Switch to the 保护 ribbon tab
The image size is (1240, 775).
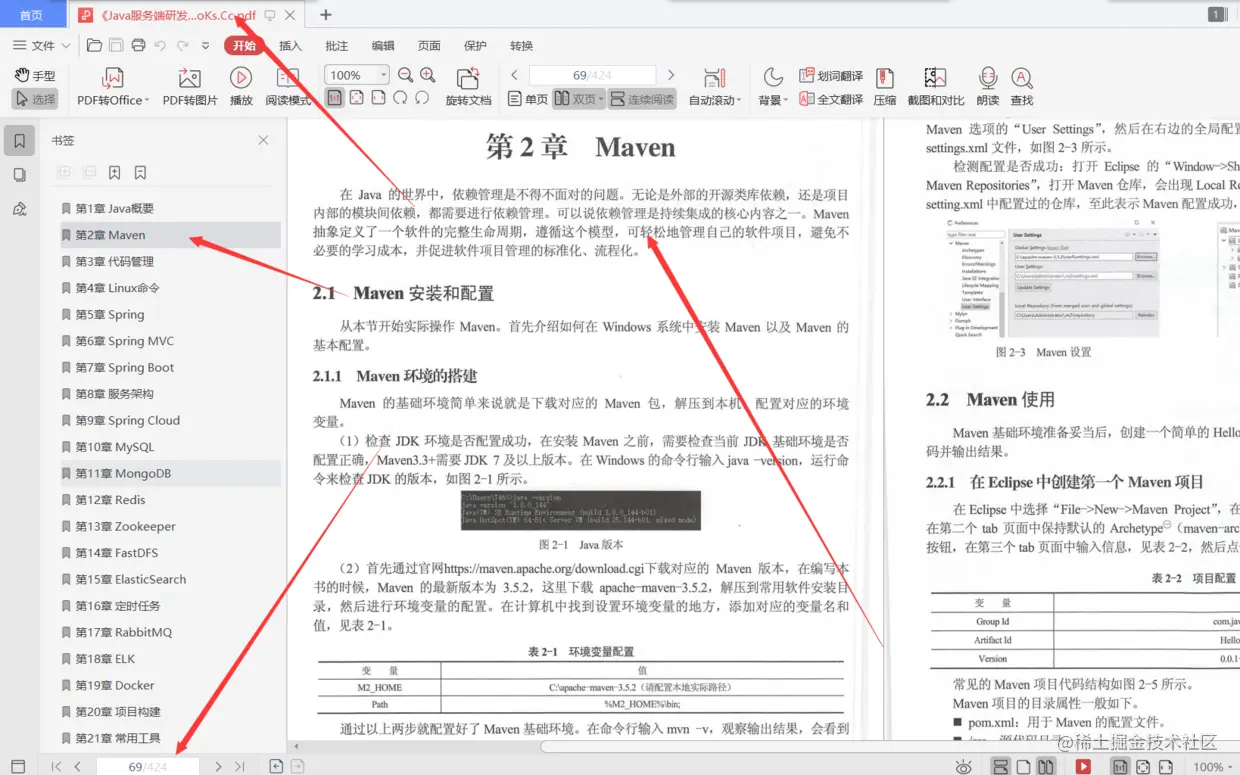[475, 45]
